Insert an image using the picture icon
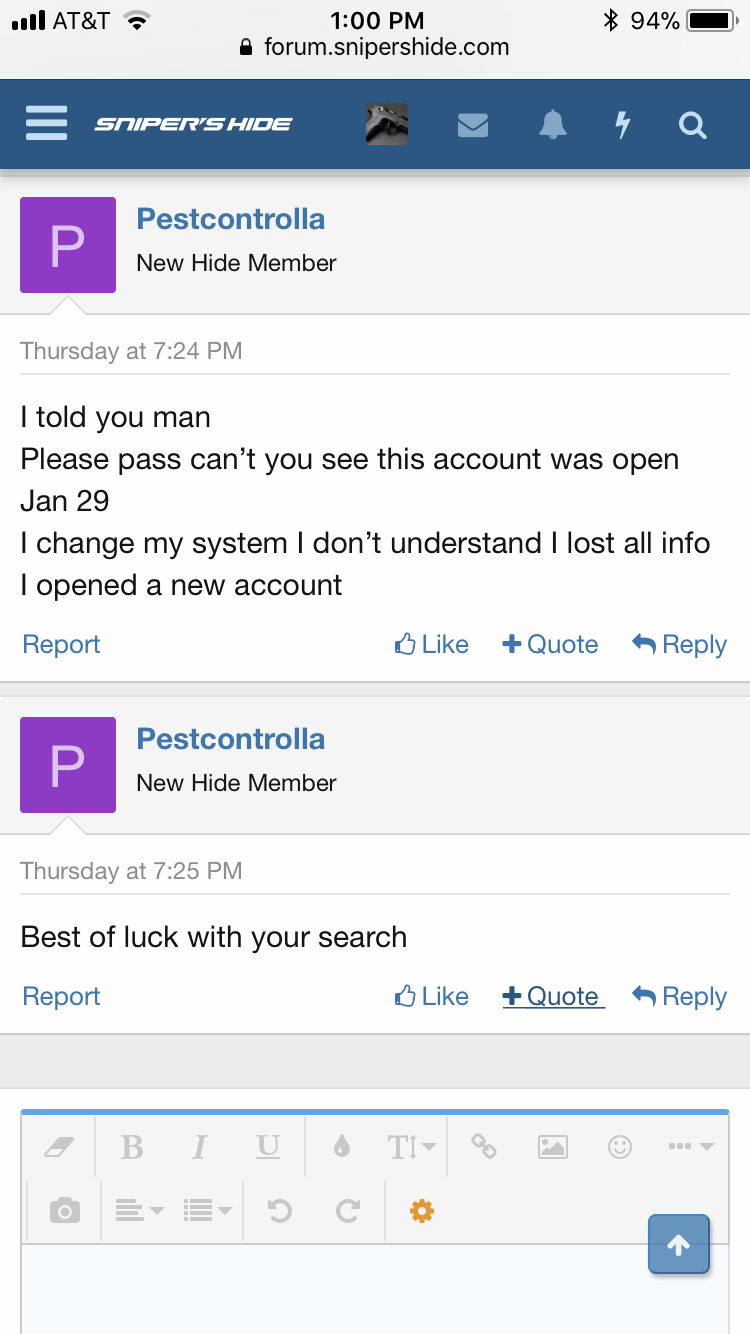Image resolution: width=750 pixels, height=1334 pixels. coord(553,1147)
